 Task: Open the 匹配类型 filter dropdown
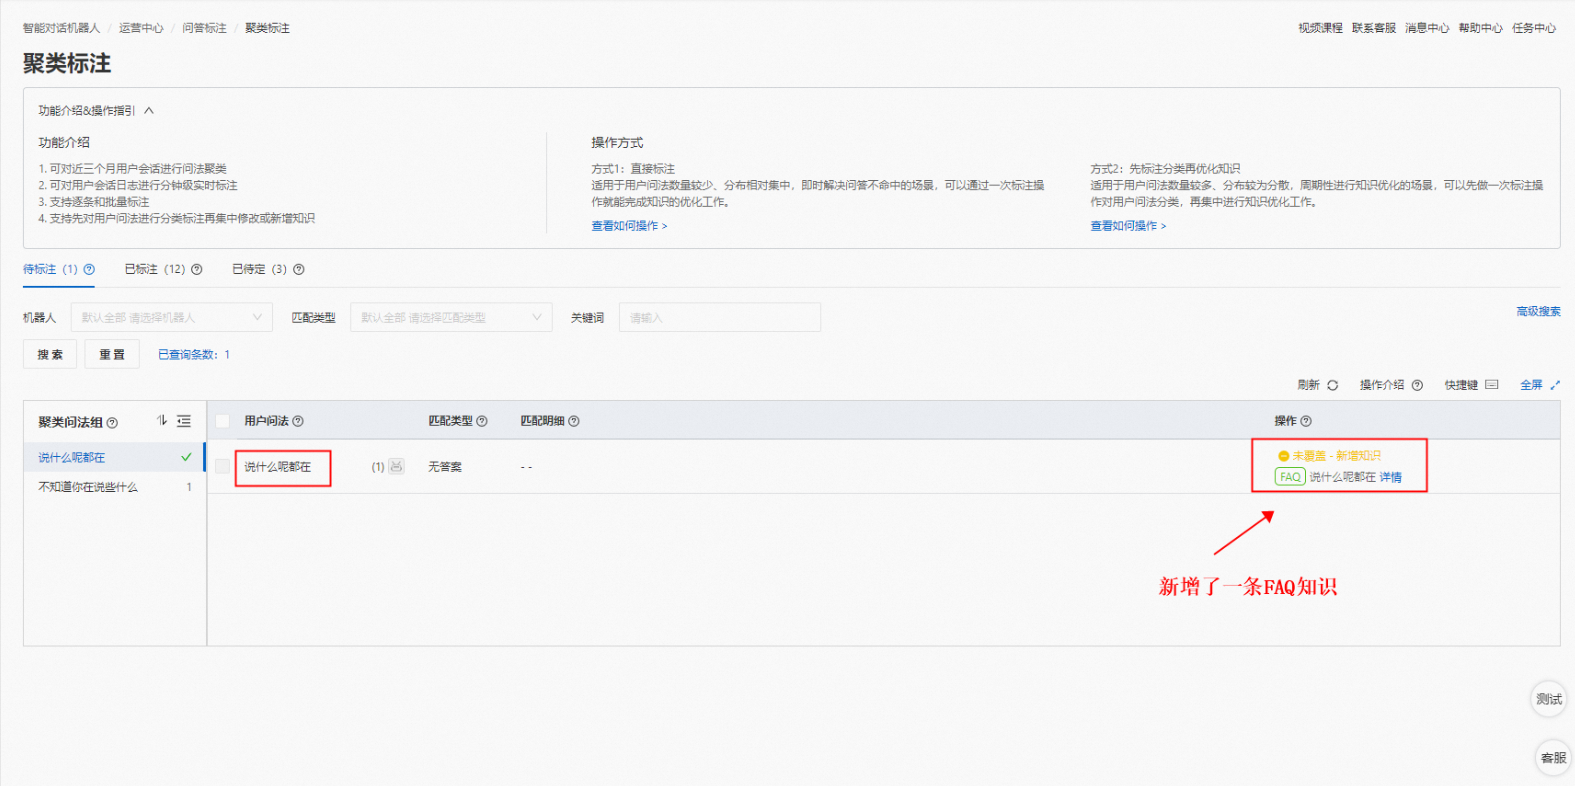pos(451,317)
